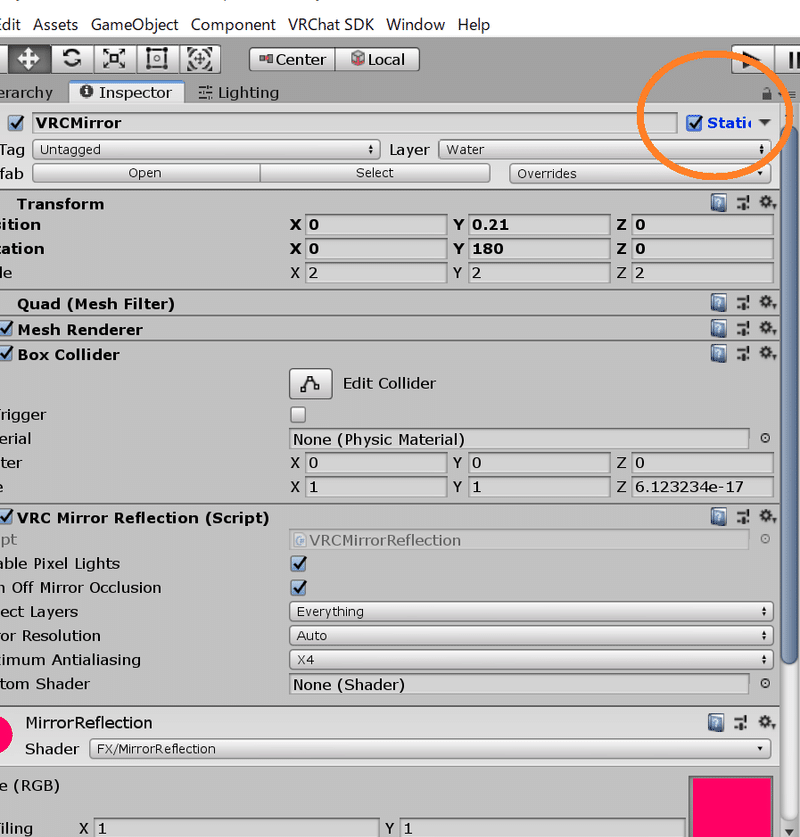
Task: Click the Edit Collider button icon
Action: [311, 384]
